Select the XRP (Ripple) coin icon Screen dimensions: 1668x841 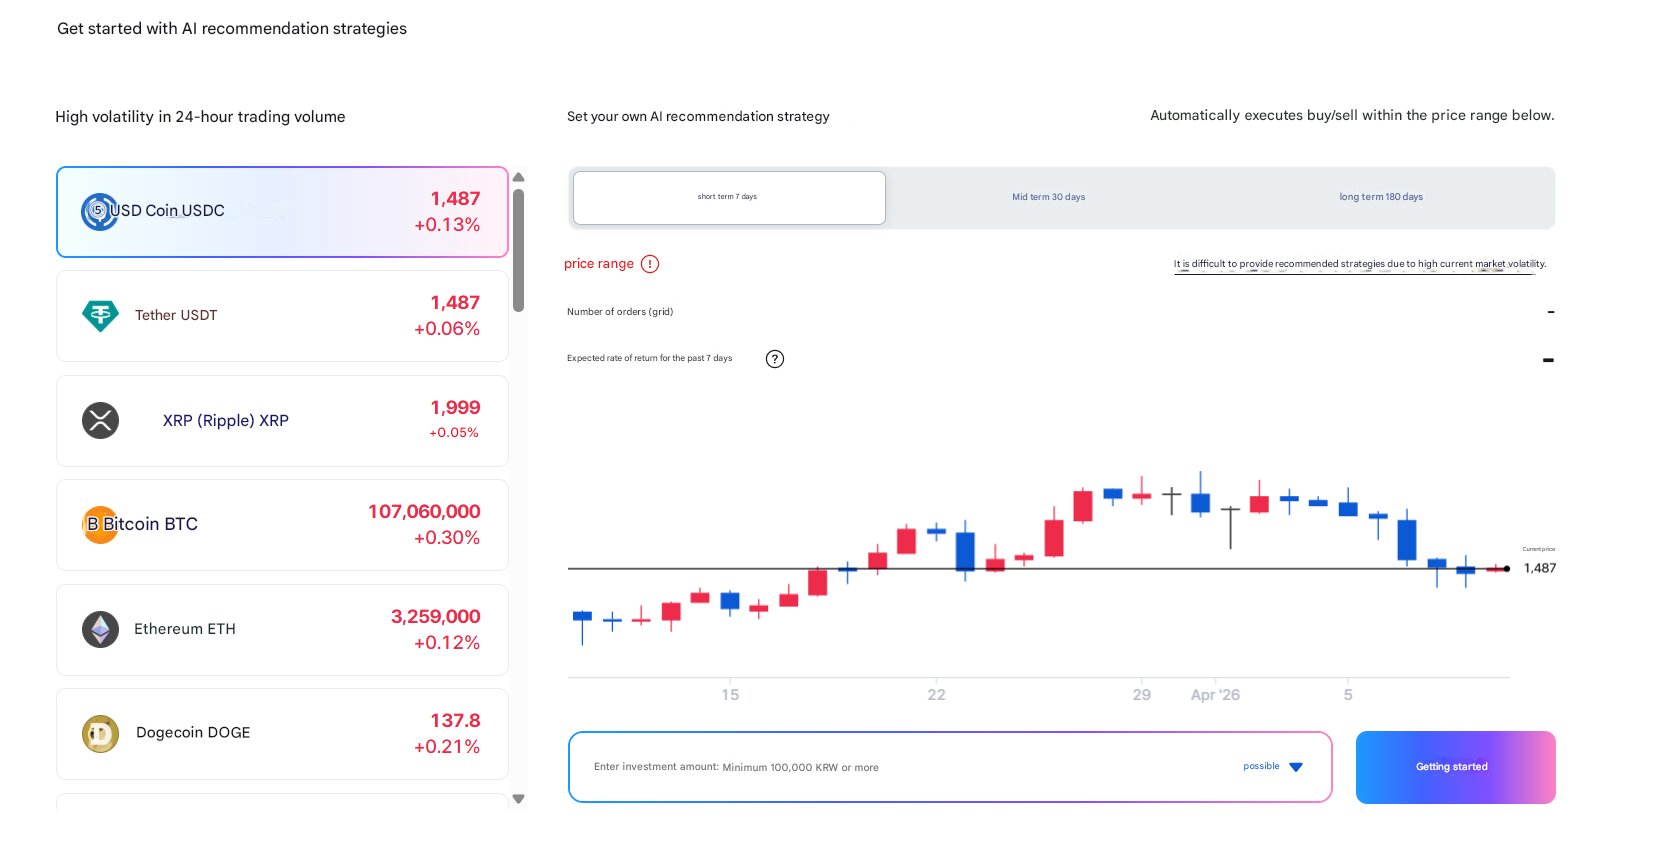click(x=99, y=420)
